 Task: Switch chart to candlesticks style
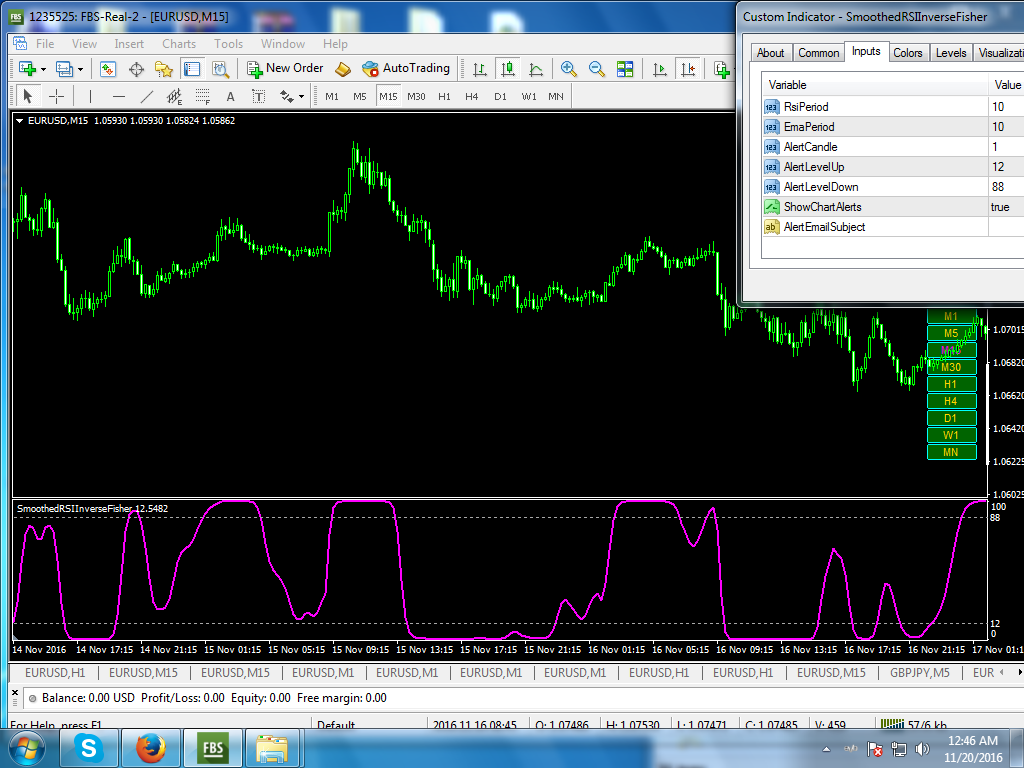coord(507,69)
